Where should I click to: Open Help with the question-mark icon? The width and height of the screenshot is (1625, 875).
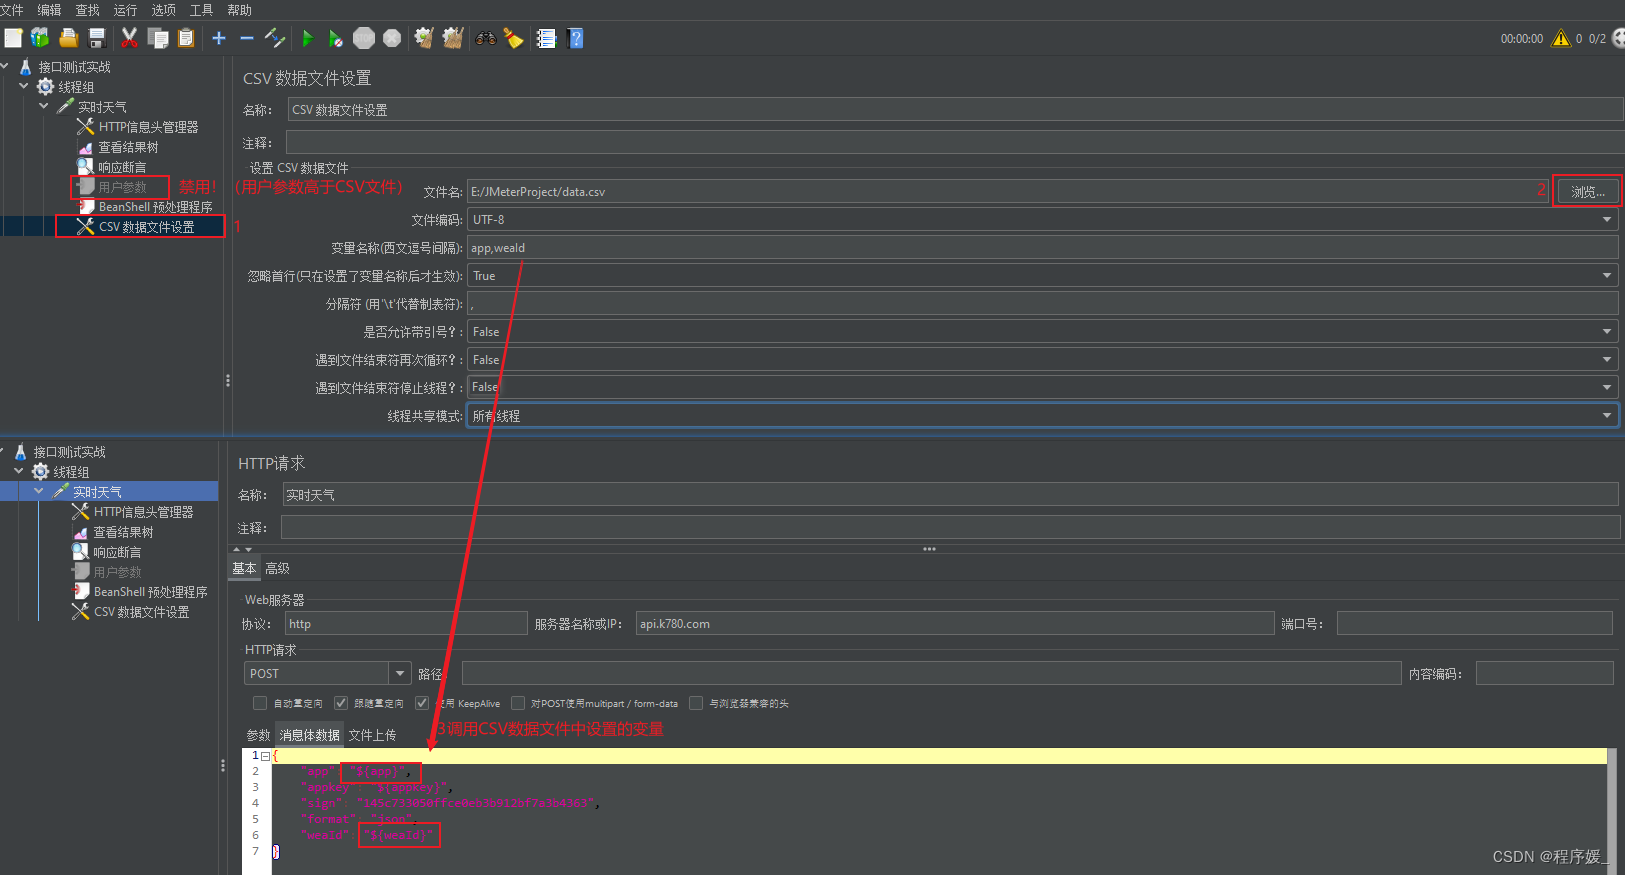[575, 38]
